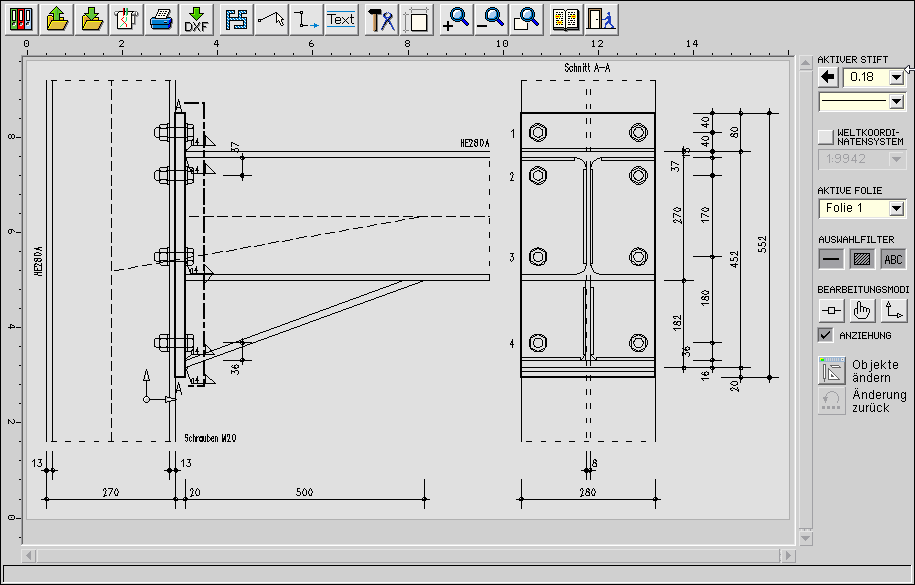Click the exit door icon
915x585 pixels.
(x=600, y=19)
